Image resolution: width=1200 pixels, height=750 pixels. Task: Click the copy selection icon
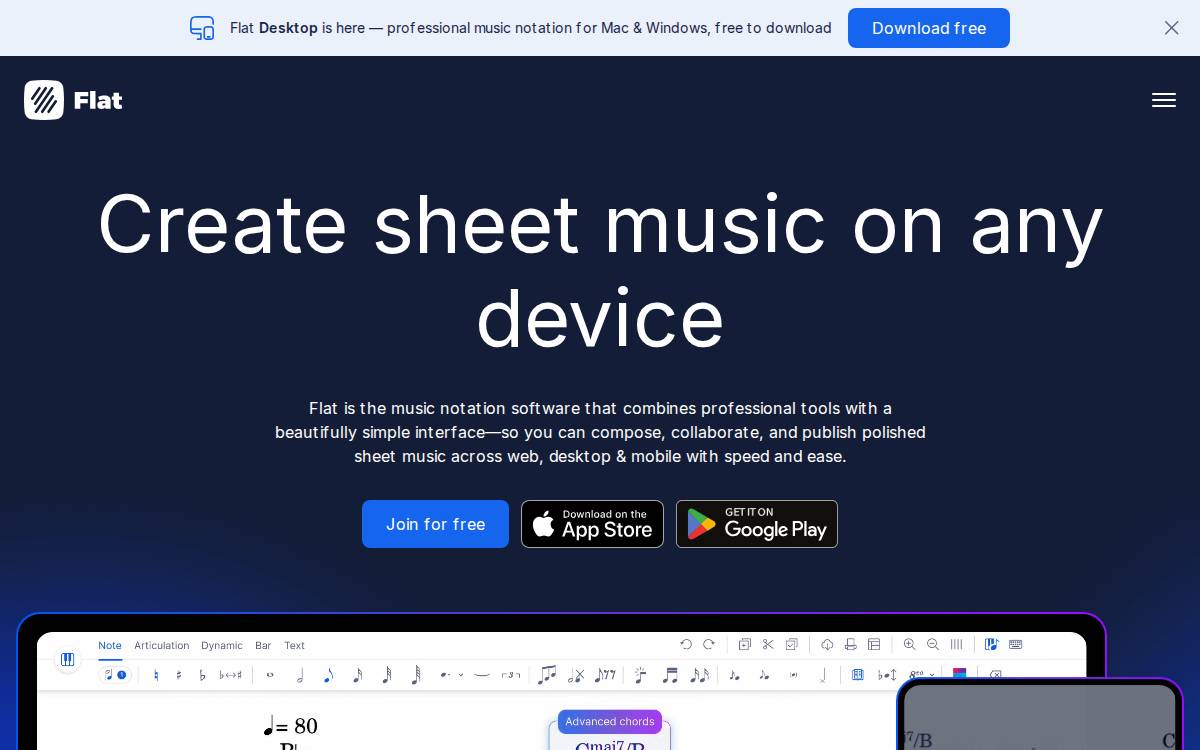[745, 645]
